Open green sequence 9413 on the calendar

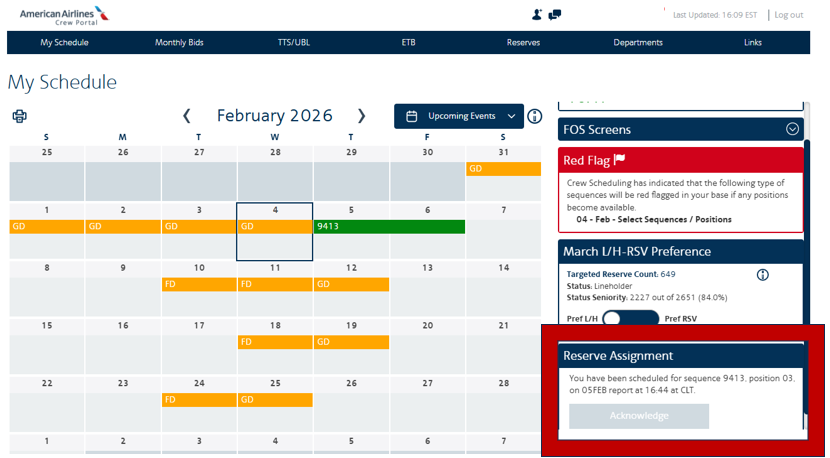[389, 227]
